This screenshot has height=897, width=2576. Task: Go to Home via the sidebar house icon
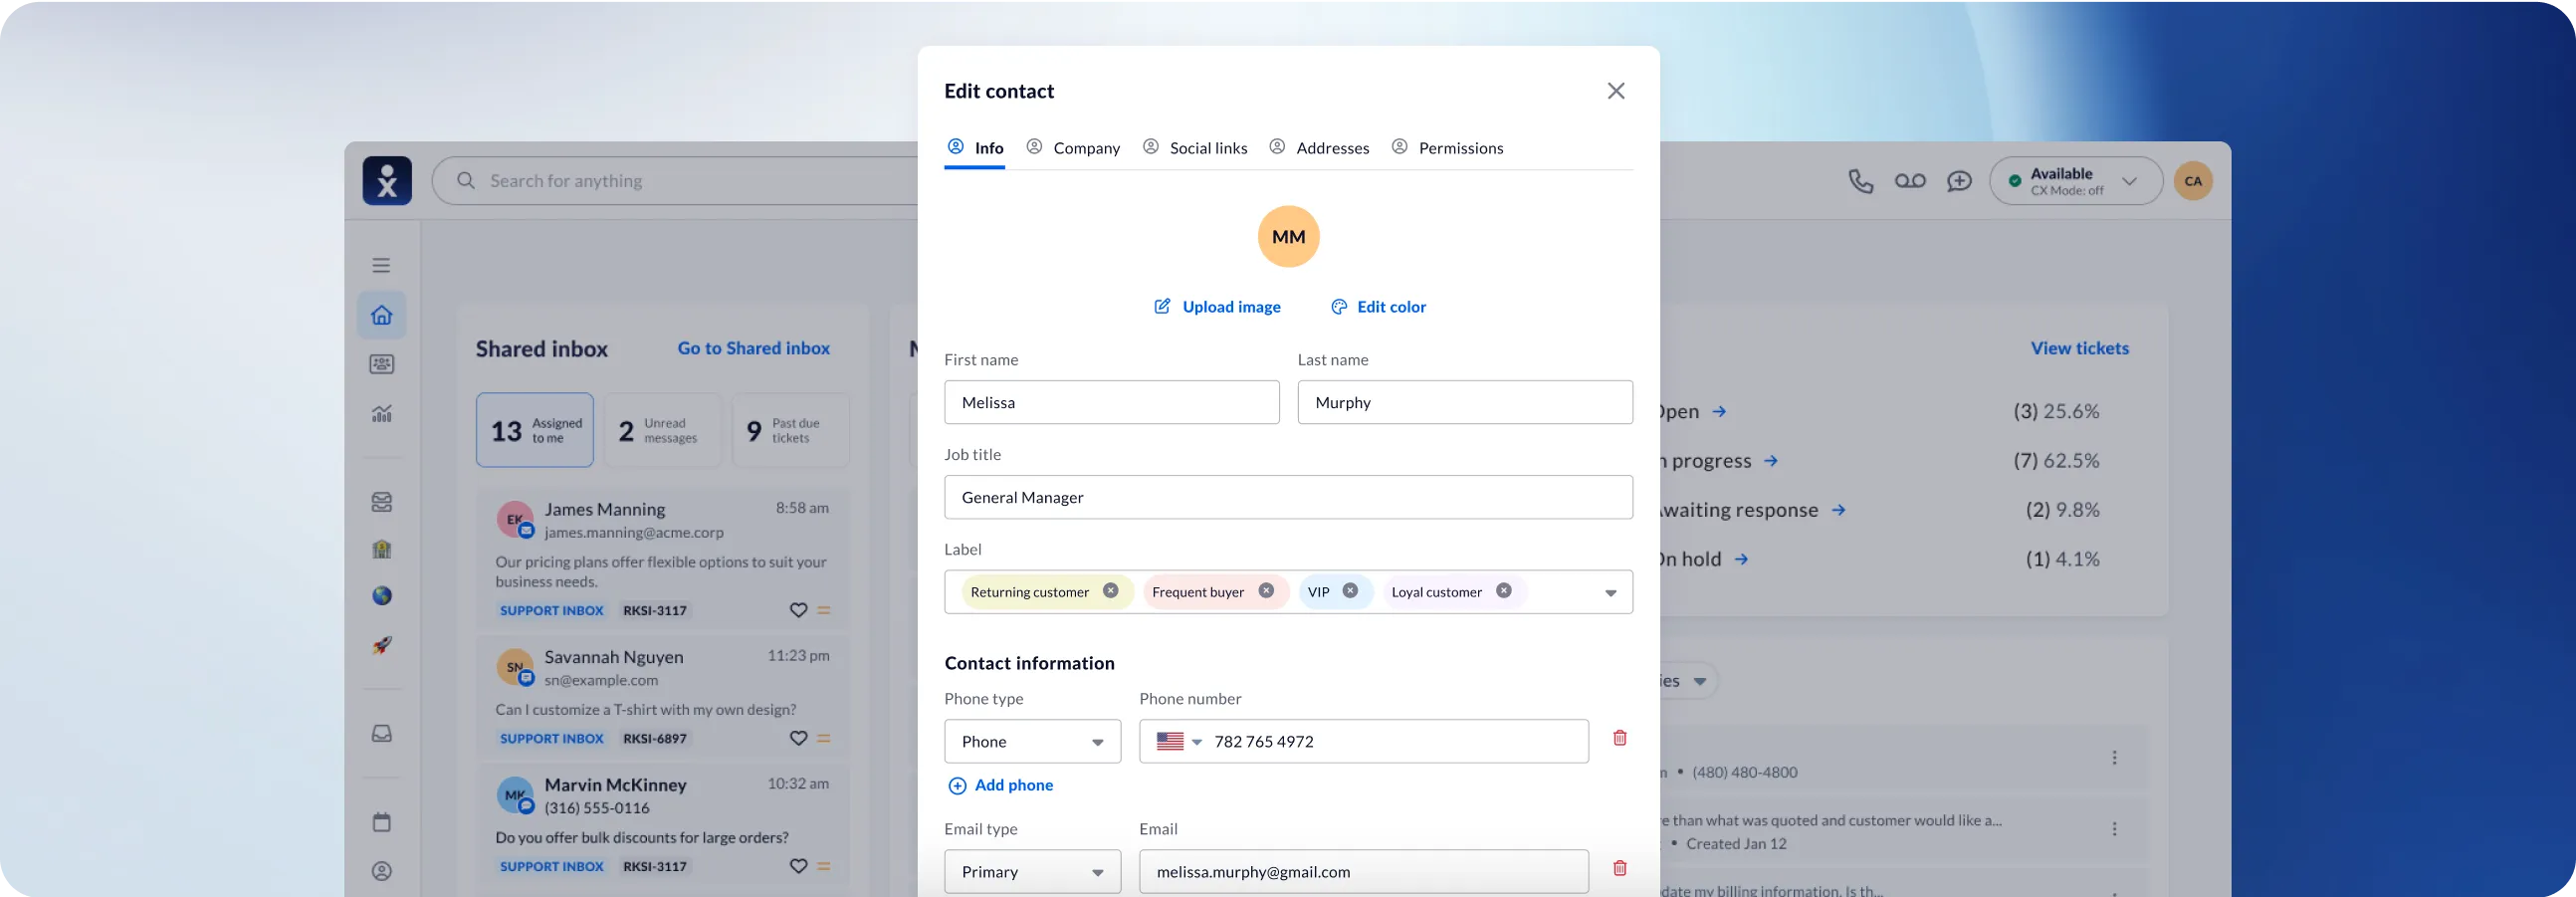(382, 315)
